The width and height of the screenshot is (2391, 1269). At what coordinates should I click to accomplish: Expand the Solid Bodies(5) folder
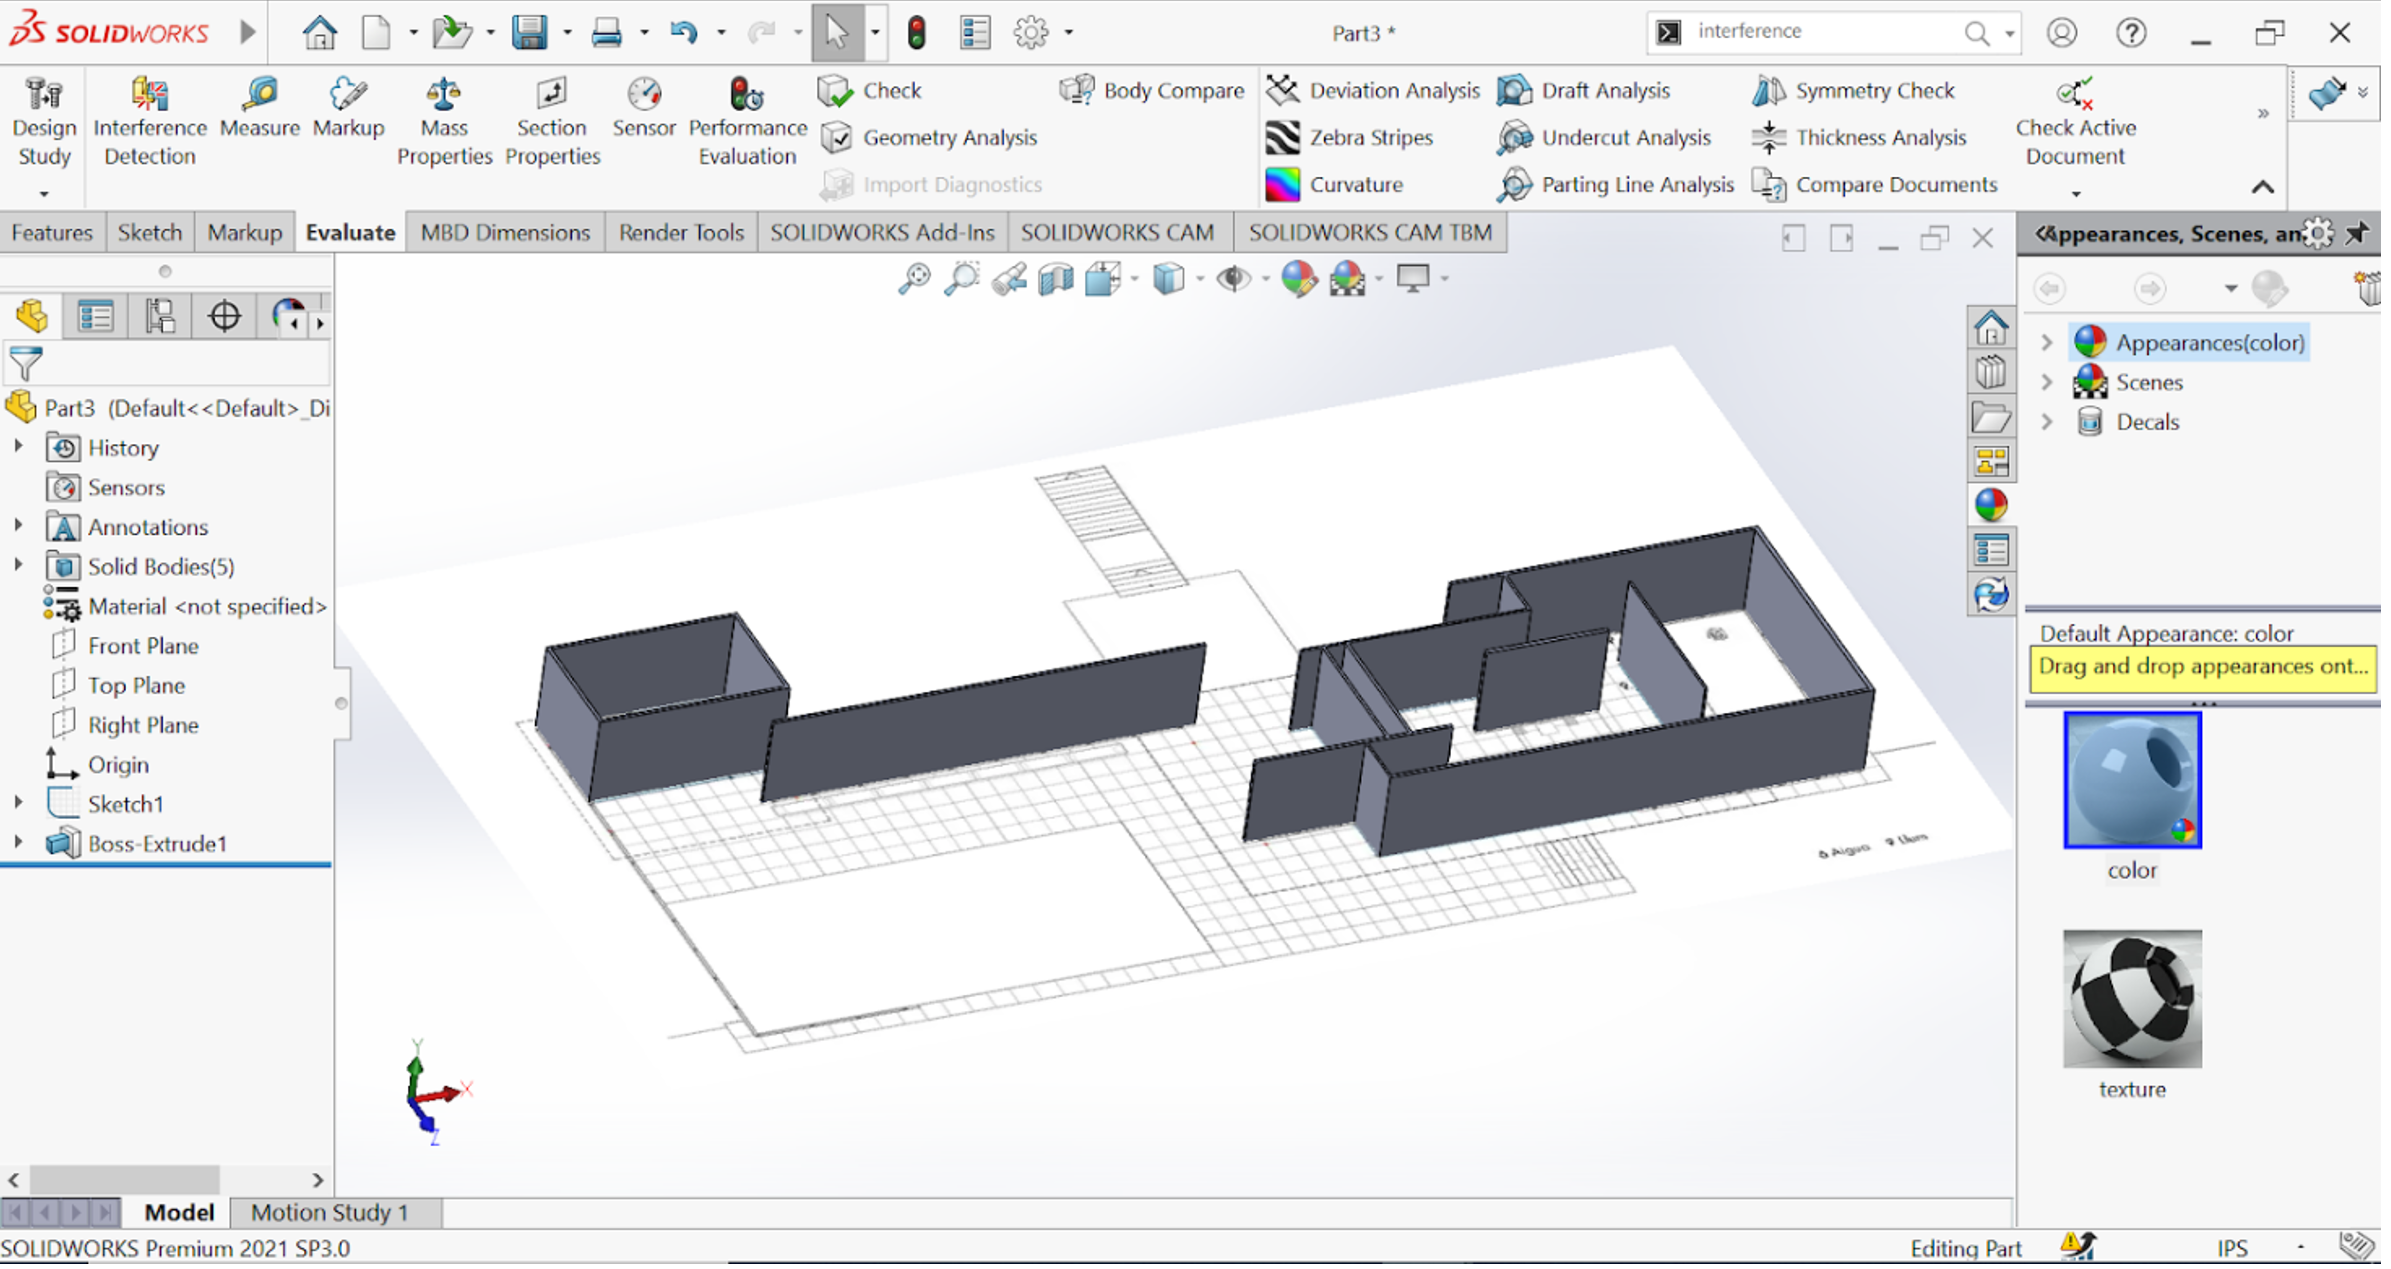coord(18,567)
